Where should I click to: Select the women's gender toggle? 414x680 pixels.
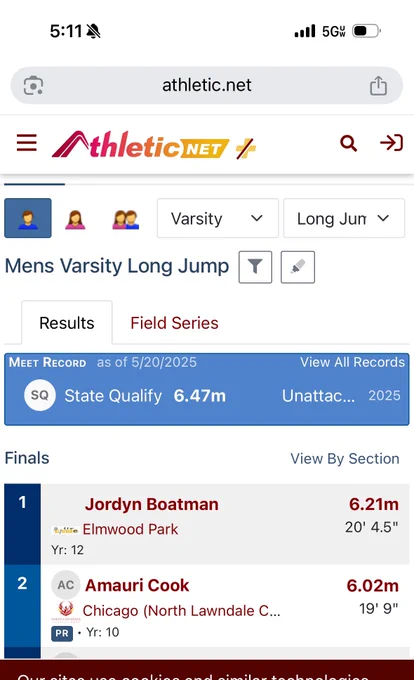(75, 219)
